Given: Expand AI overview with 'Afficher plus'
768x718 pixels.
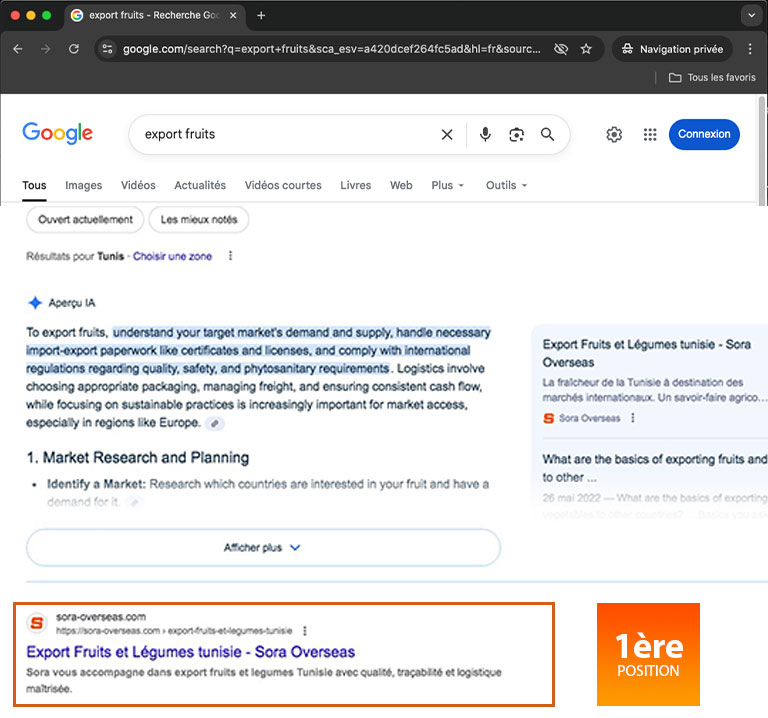Looking at the screenshot, I should pyautogui.click(x=263, y=548).
